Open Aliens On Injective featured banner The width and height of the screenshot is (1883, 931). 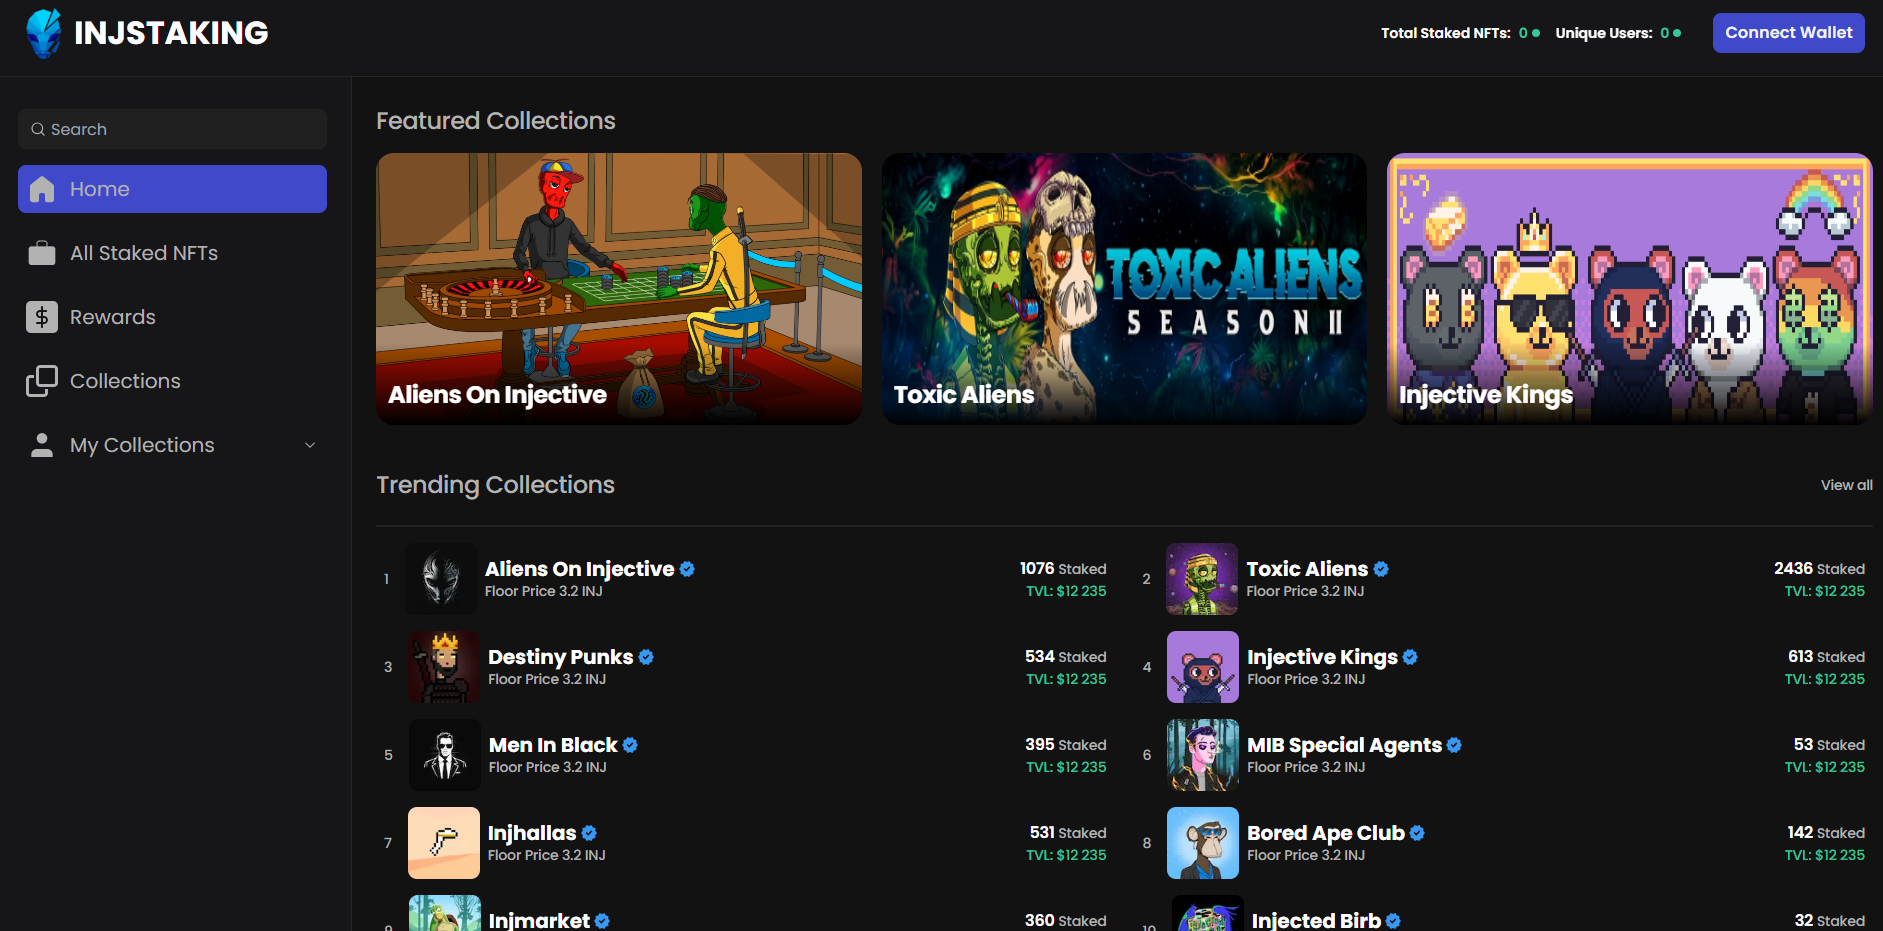click(x=619, y=289)
